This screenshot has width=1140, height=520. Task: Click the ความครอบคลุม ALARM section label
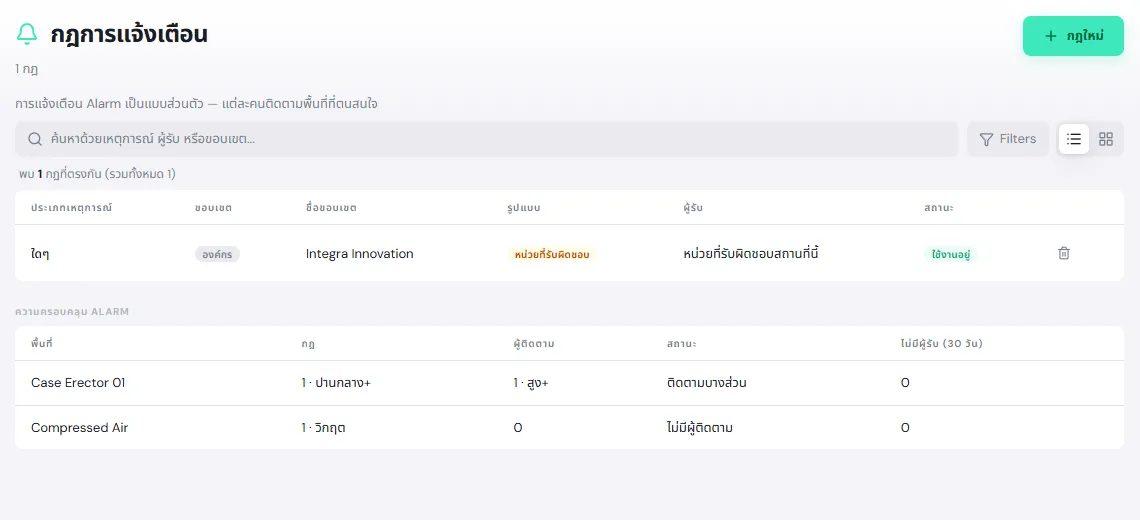[72, 311]
